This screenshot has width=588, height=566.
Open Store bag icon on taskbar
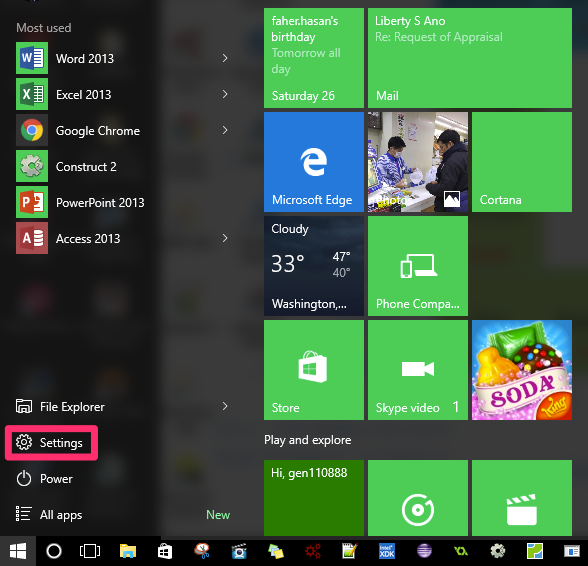[x=165, y=551]
